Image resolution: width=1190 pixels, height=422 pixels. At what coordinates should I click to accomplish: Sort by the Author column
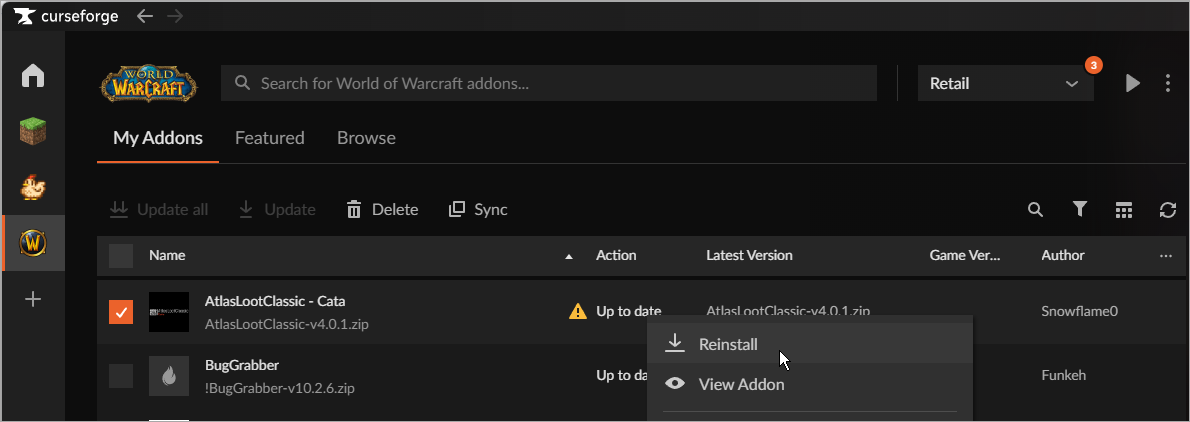[1062, 256]
